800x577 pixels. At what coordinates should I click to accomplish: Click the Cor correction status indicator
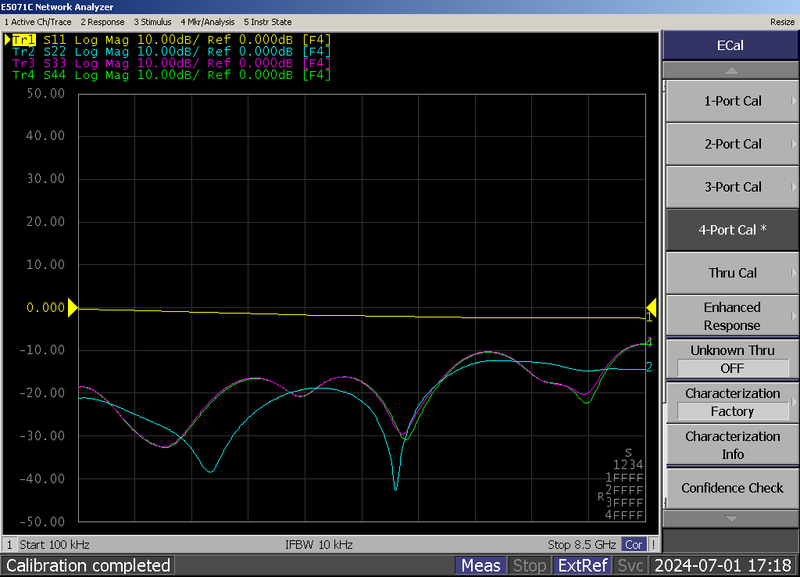coord(633,545)
